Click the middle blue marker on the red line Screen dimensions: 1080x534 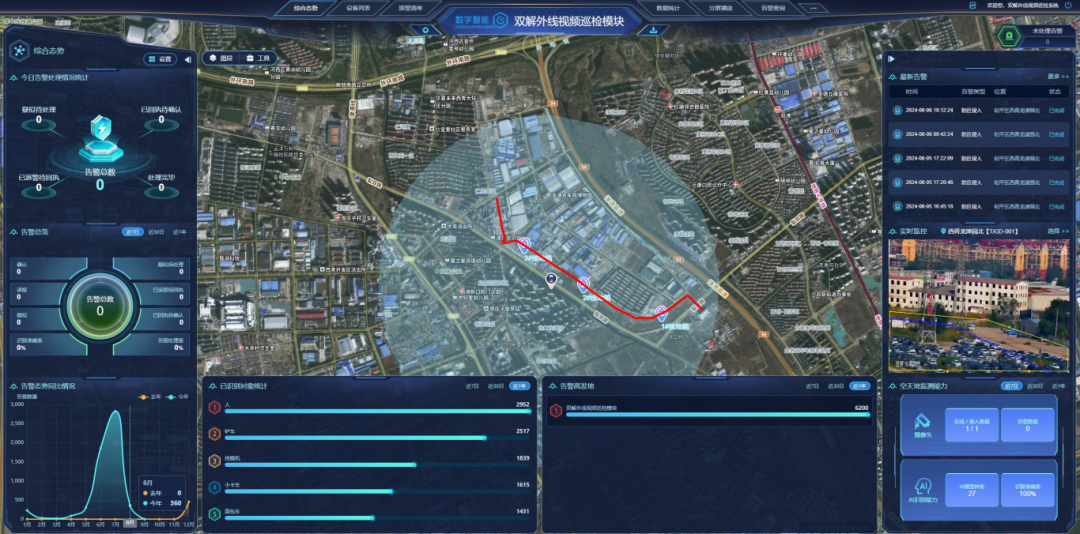584,284
